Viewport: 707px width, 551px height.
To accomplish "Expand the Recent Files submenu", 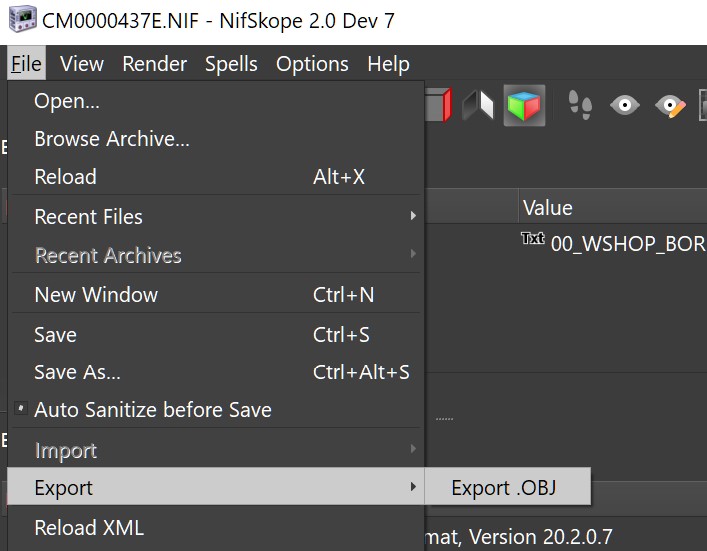I will (88, 217).
